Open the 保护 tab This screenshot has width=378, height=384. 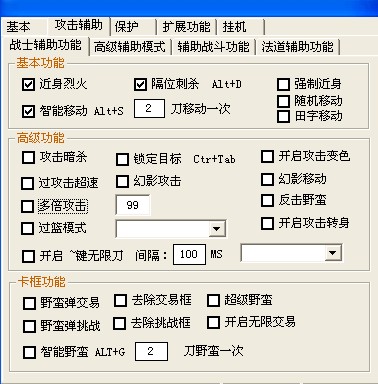click(133, 27)
